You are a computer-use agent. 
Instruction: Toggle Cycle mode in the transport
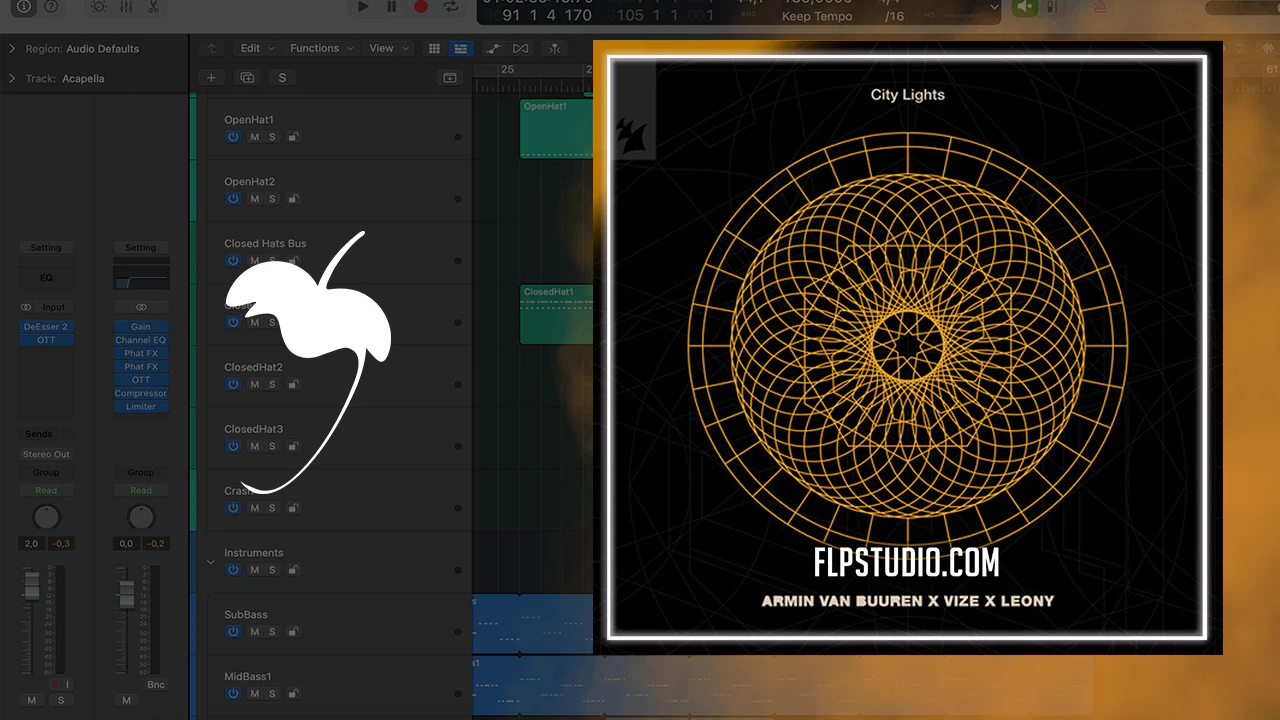pyautogui.click(x=451, y=7)
